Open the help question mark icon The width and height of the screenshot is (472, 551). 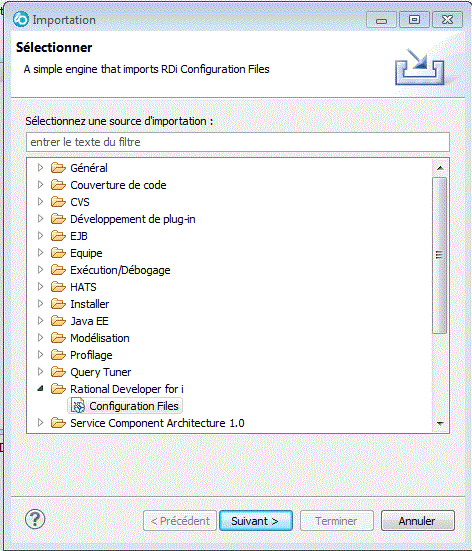click(x=35, y=519)
